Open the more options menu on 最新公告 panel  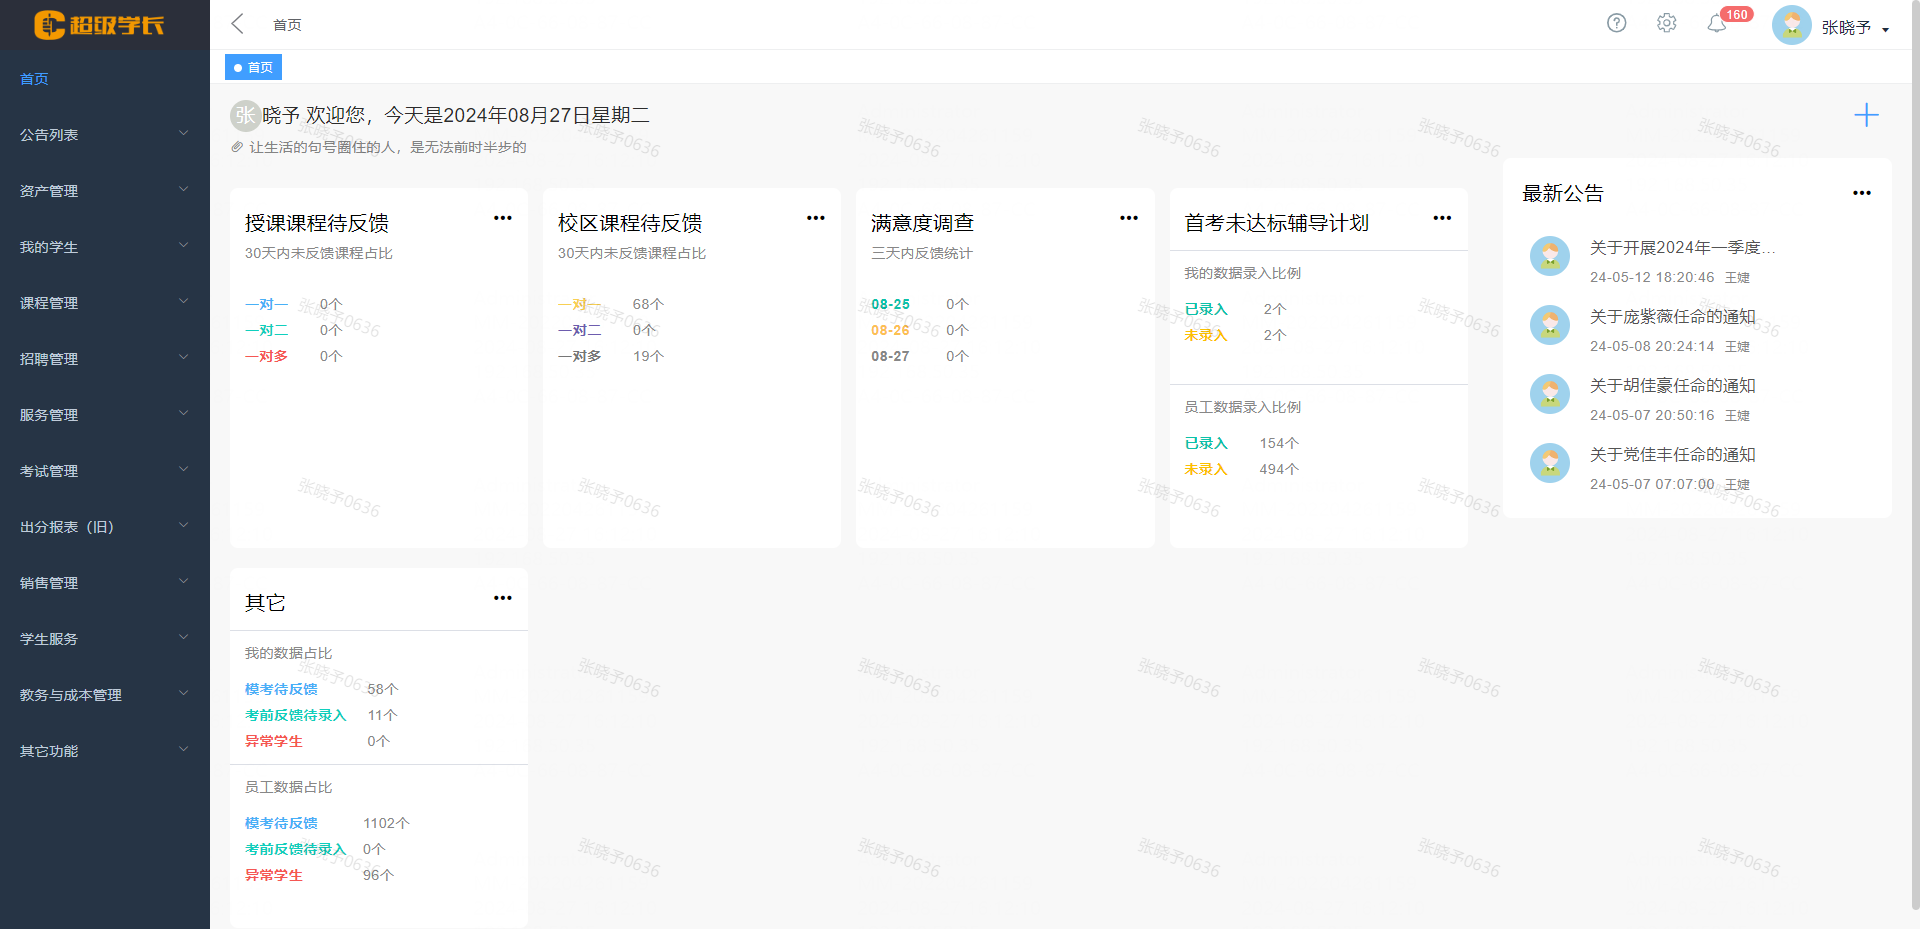1861,193
